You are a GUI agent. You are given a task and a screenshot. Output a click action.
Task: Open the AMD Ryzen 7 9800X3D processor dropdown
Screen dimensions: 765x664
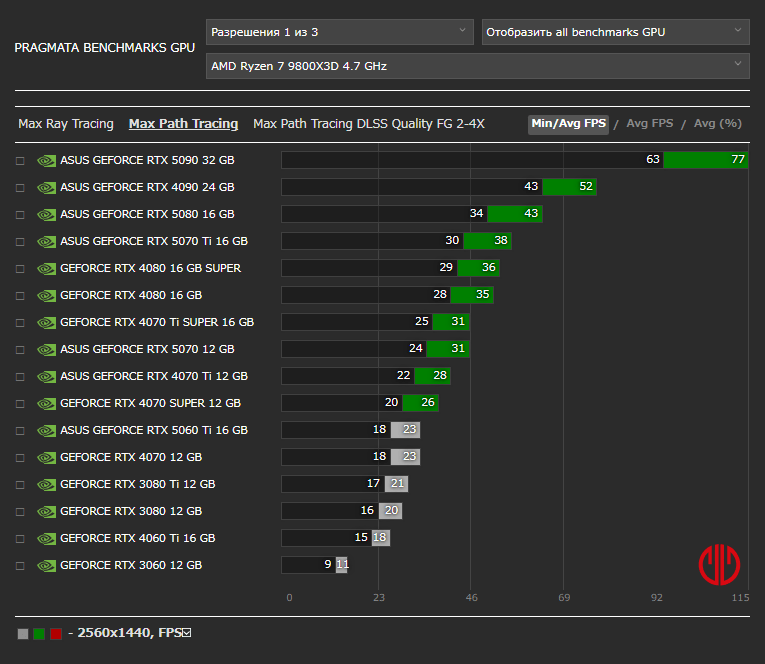click(x=477, y=66)
